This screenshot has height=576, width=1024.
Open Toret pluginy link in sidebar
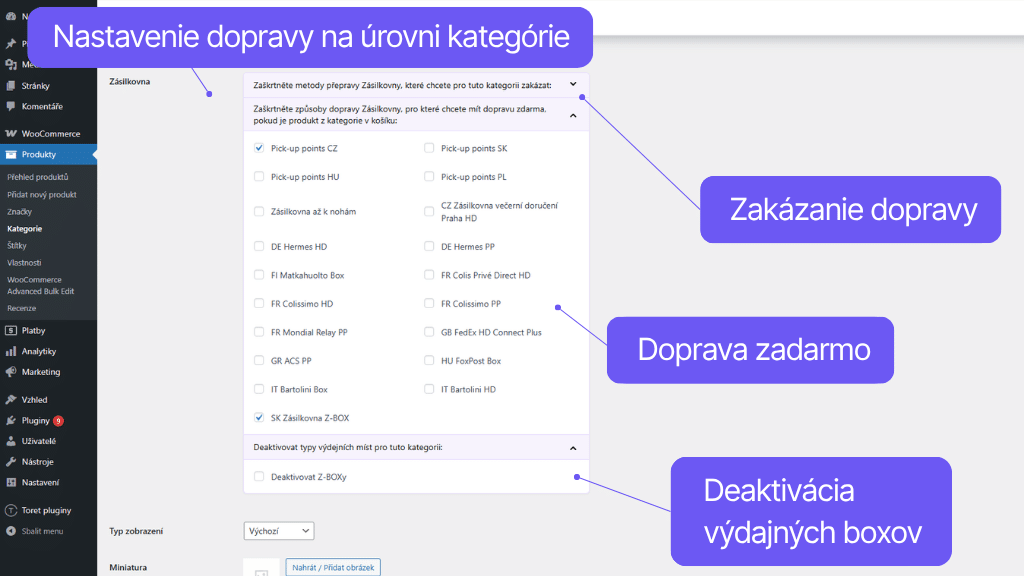(x=46, y=510)
